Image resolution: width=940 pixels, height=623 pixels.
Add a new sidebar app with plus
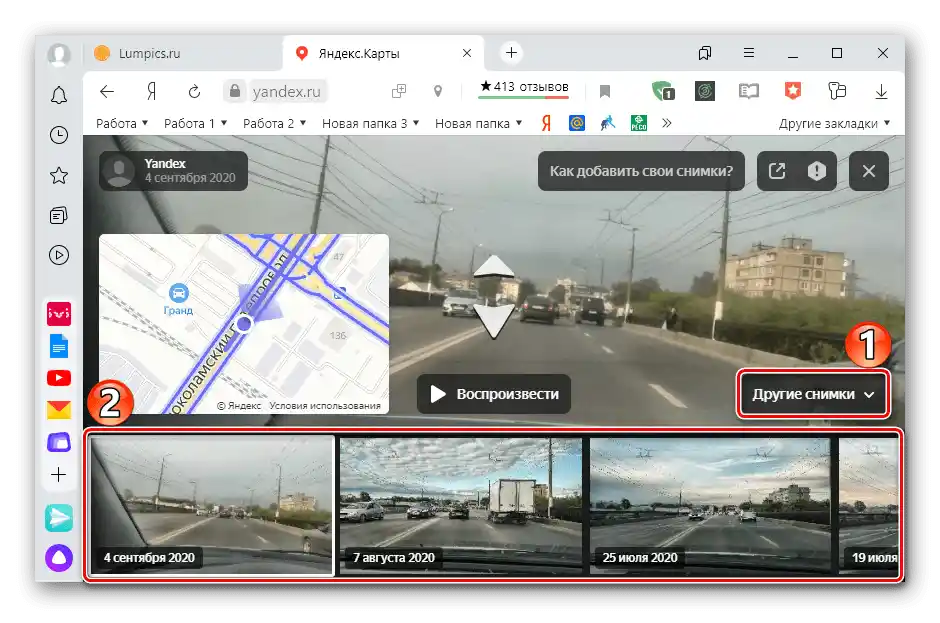(59, 475)
